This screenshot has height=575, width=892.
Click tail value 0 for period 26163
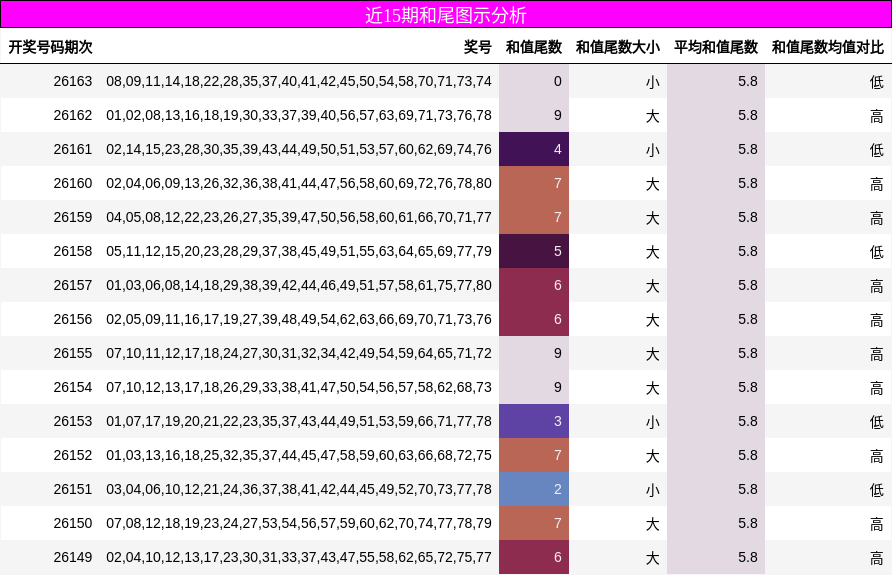tap(534, 81)
